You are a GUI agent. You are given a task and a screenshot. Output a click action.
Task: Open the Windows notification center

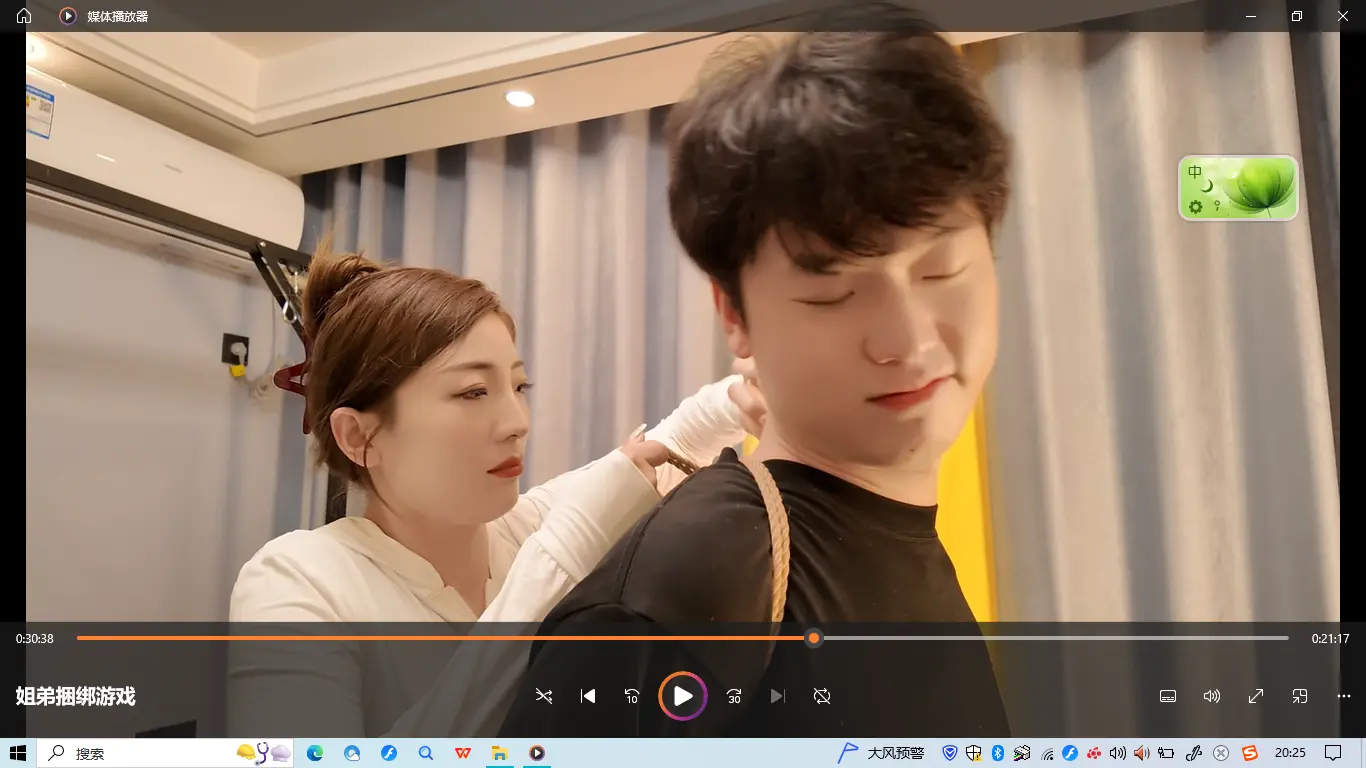pos(1333,753)
